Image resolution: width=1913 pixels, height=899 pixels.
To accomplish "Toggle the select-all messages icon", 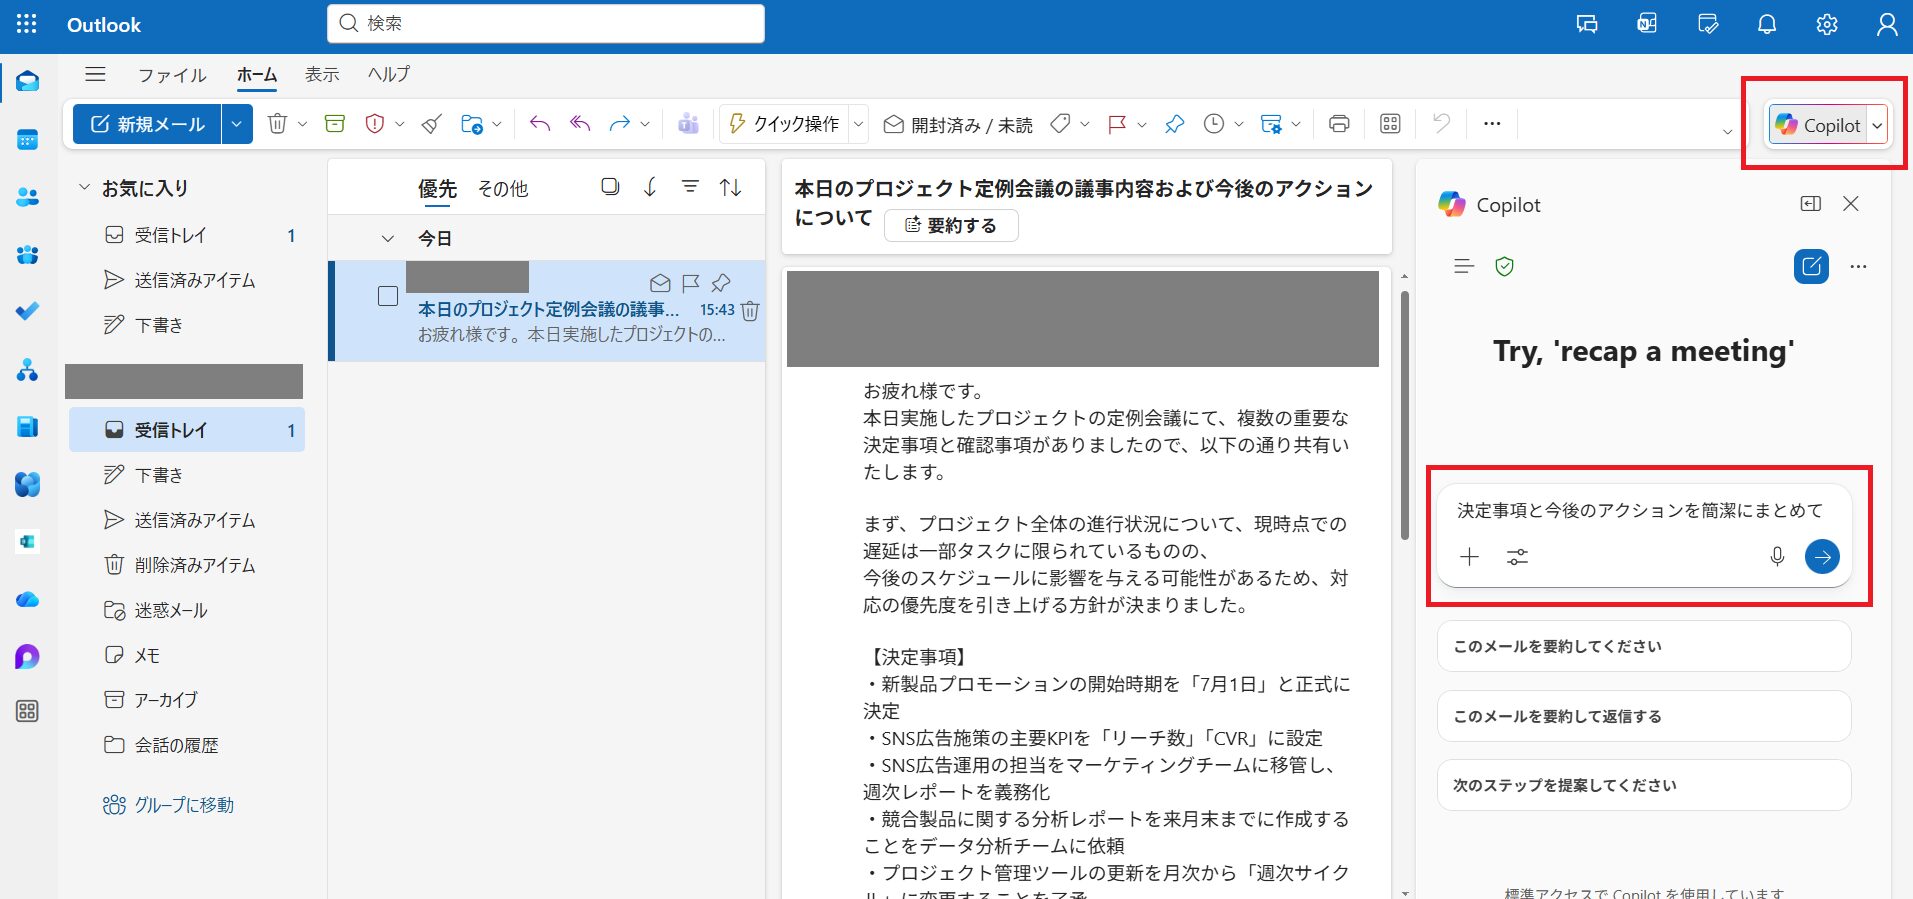I will (610, 187).
